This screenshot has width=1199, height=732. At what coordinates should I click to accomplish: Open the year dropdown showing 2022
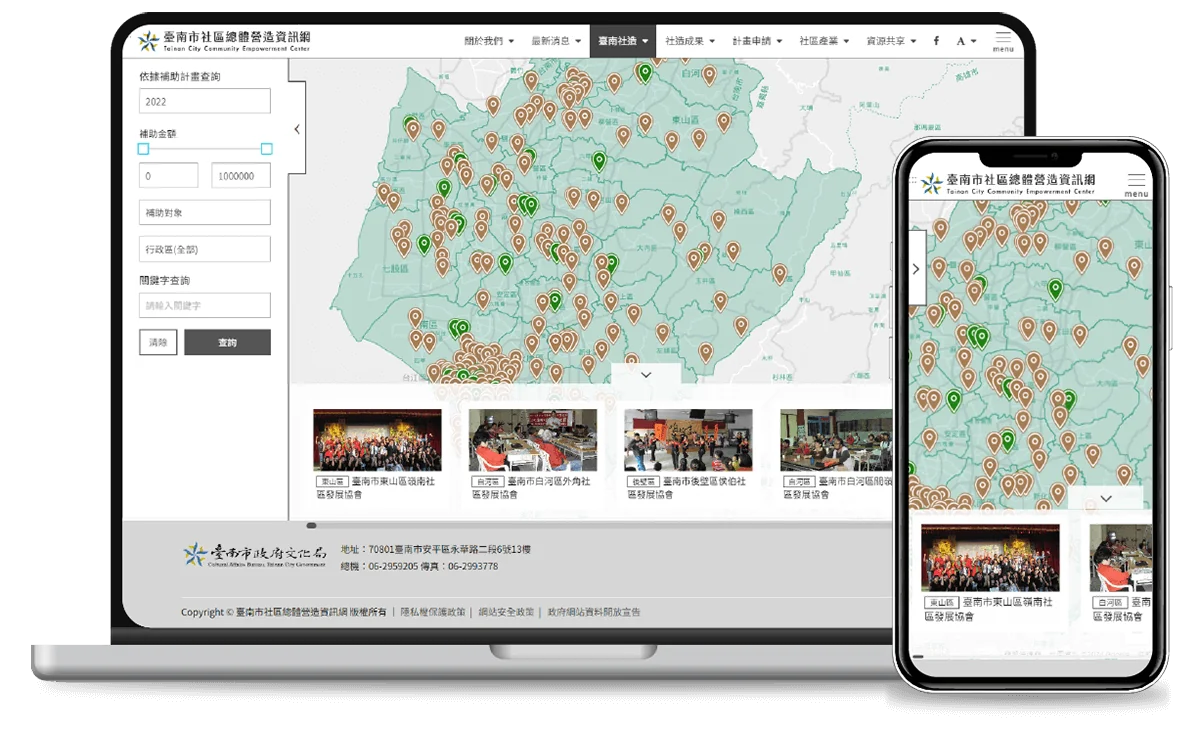point(205,101)
